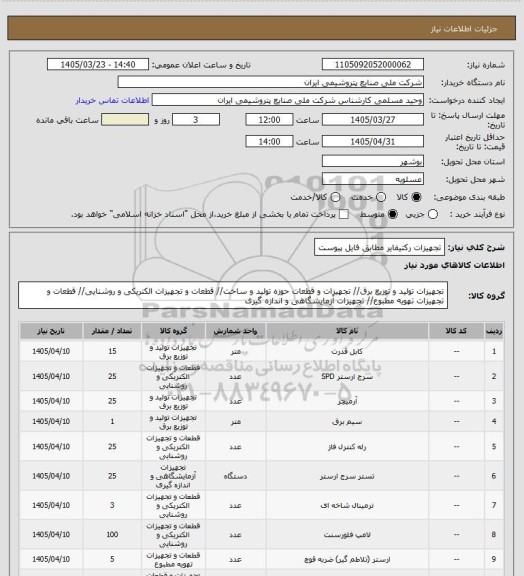
Task: Select the آرمیچر item name
Action: pyautogui.click(x=347, y=401)
